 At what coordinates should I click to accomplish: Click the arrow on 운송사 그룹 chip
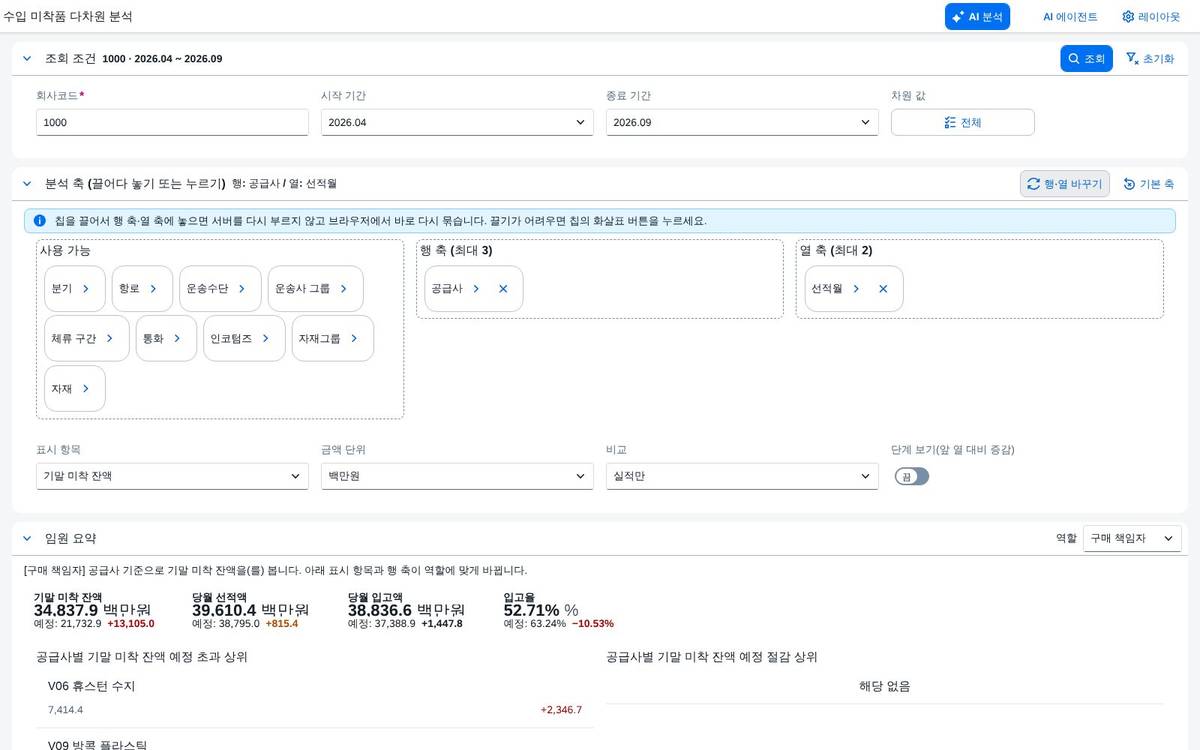343,288
